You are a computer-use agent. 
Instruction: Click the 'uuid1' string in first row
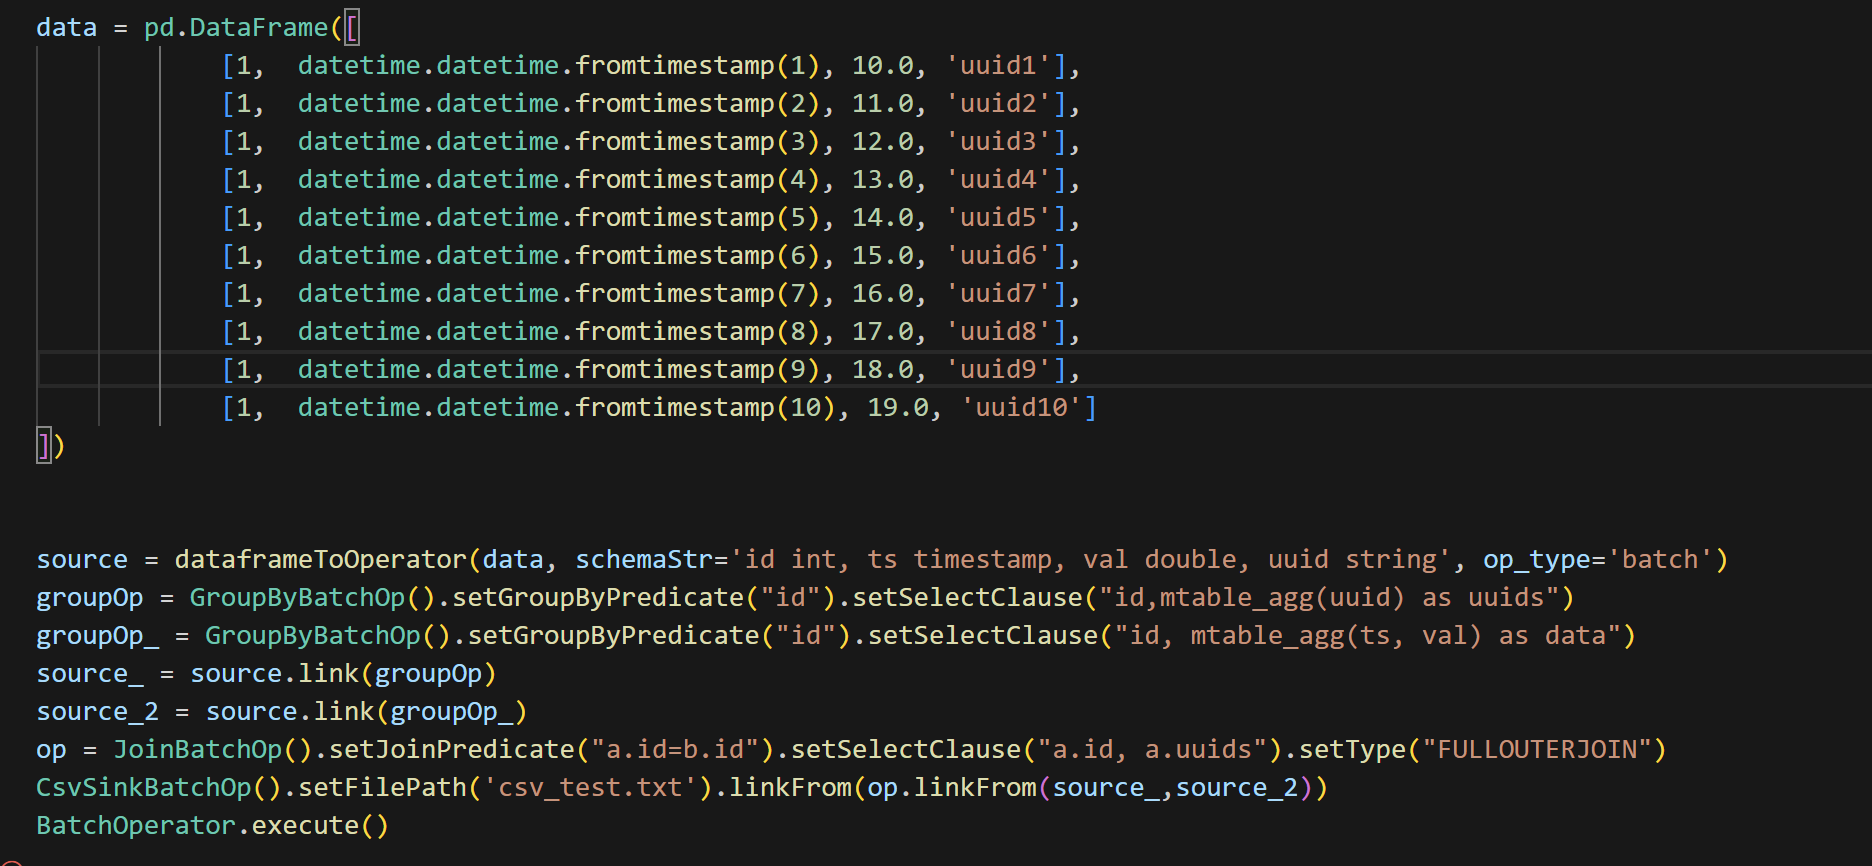click(x=998, y=66)
